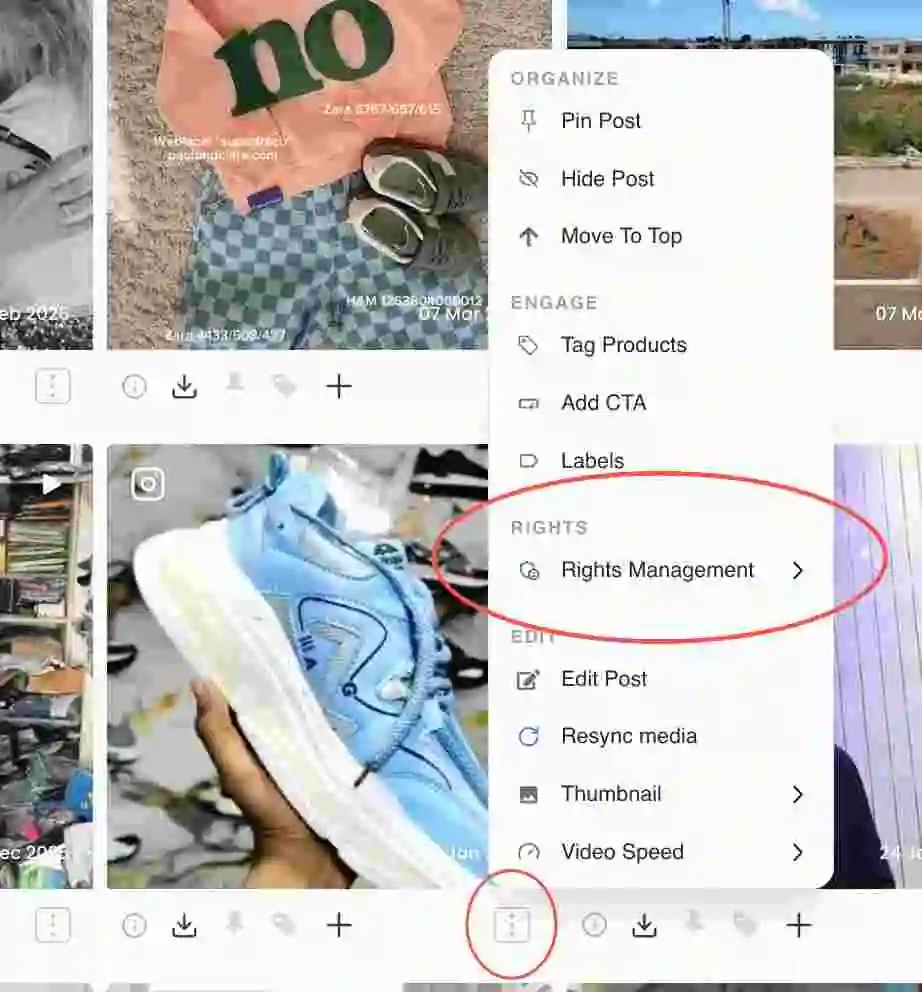The image size is (922, 992).
Task: Click the tag icon under the purple post
Action: pos(745,925)
